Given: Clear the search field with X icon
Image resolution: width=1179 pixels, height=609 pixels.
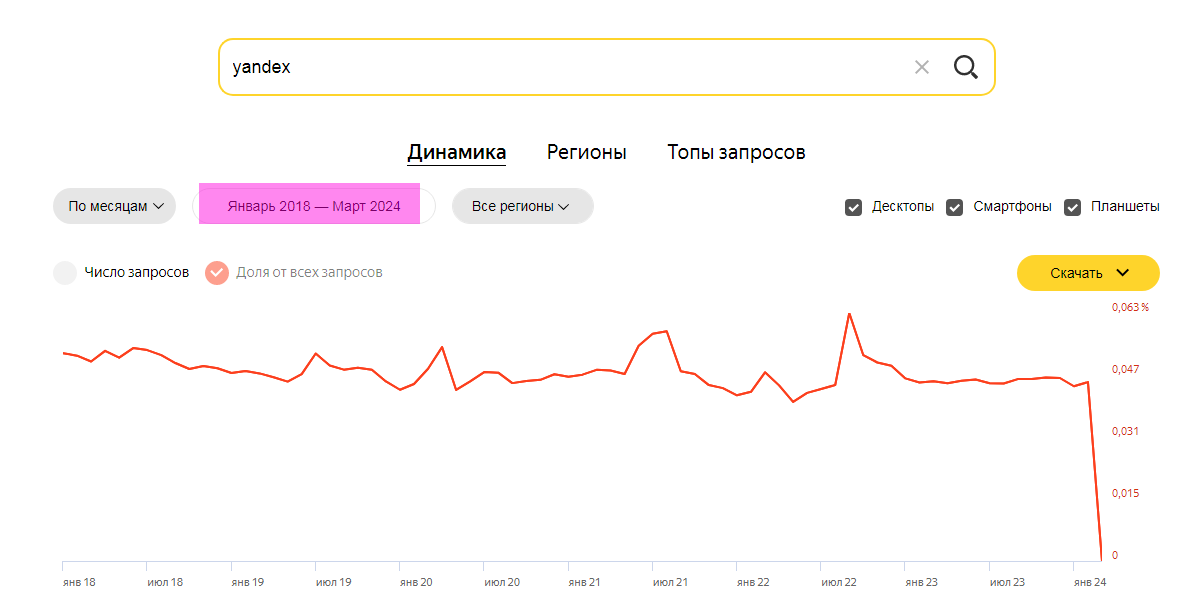Looking at the screenshot, I should (x=922, y=68).
